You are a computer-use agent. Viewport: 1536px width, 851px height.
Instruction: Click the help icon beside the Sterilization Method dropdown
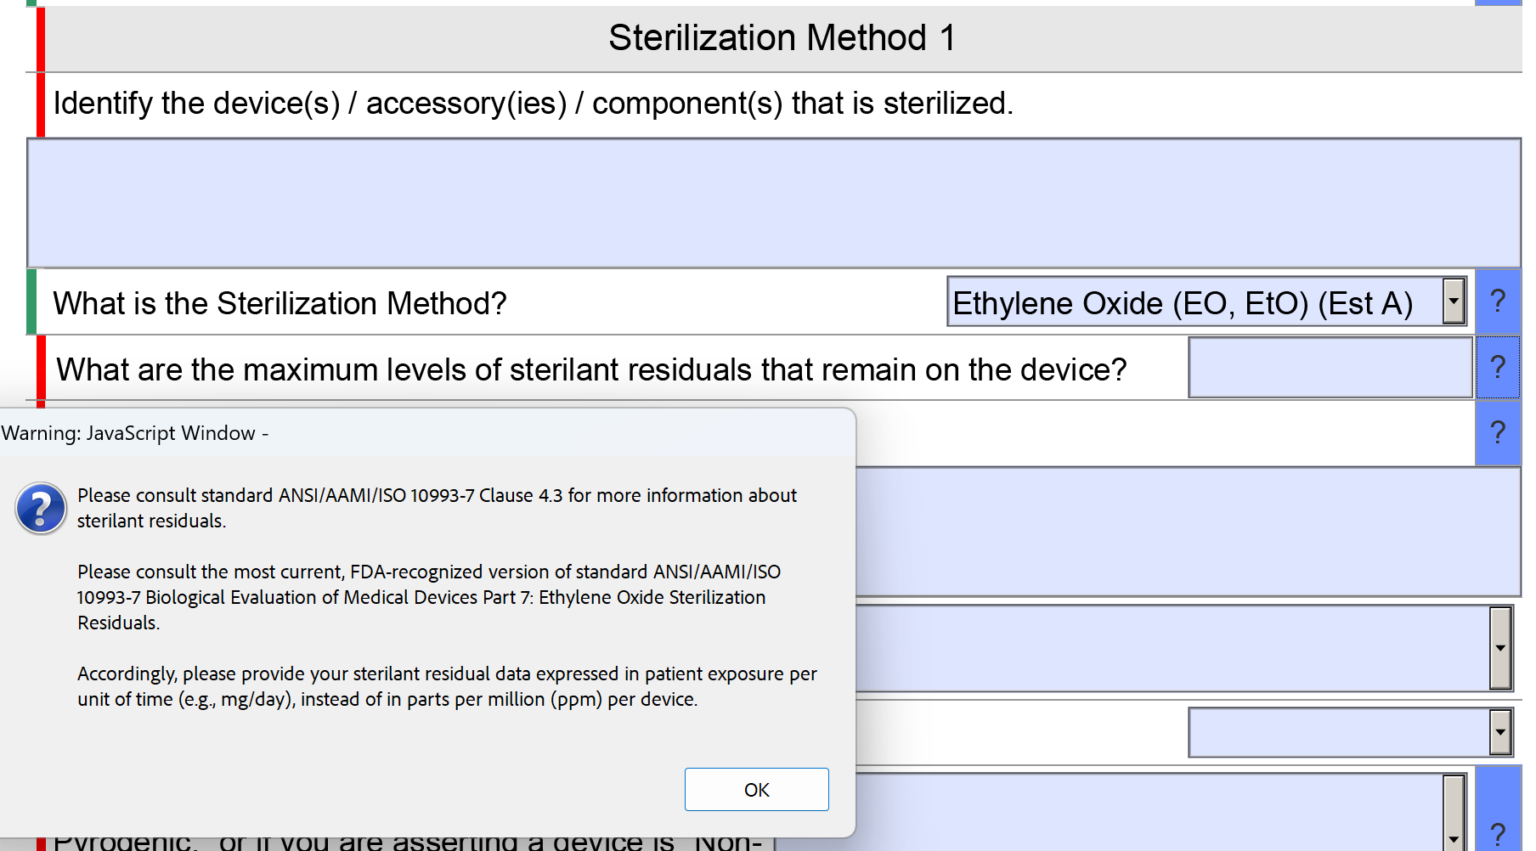(1497, 300)
